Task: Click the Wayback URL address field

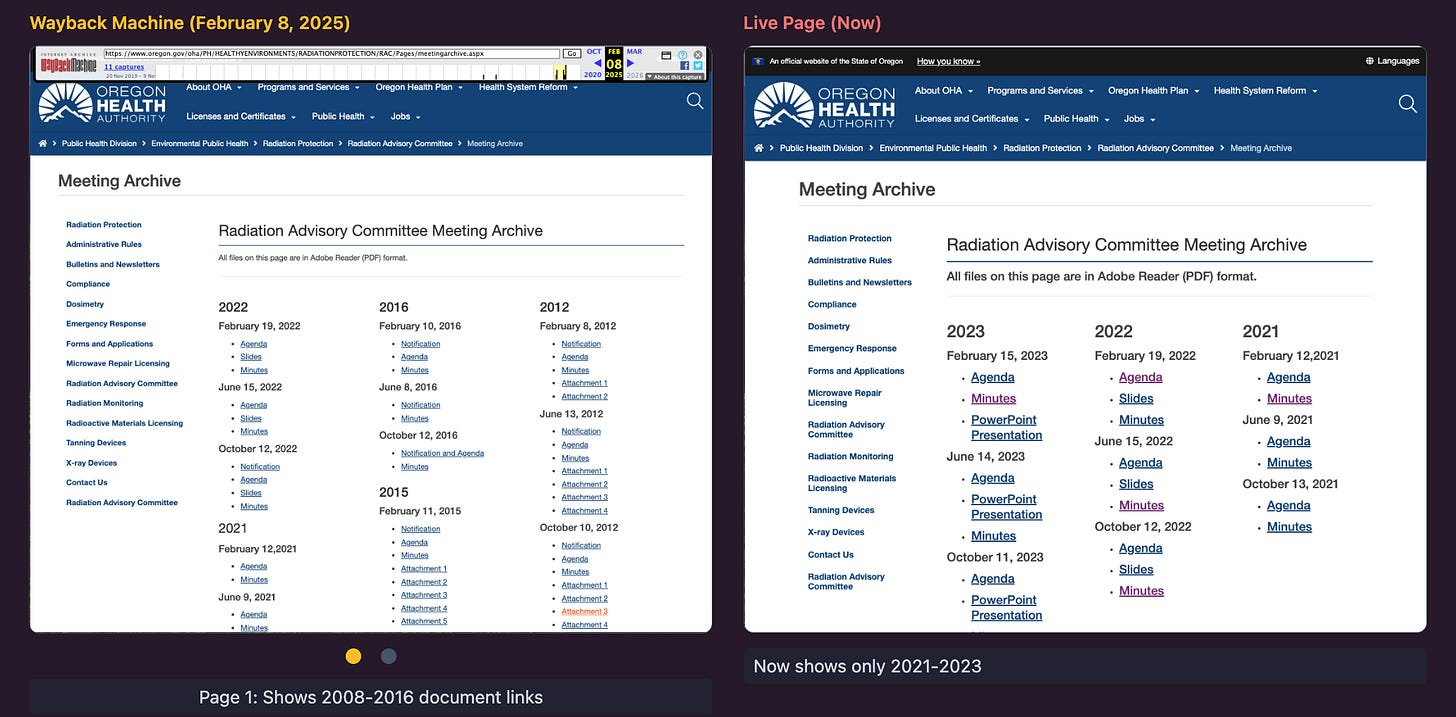Action: 331,53
